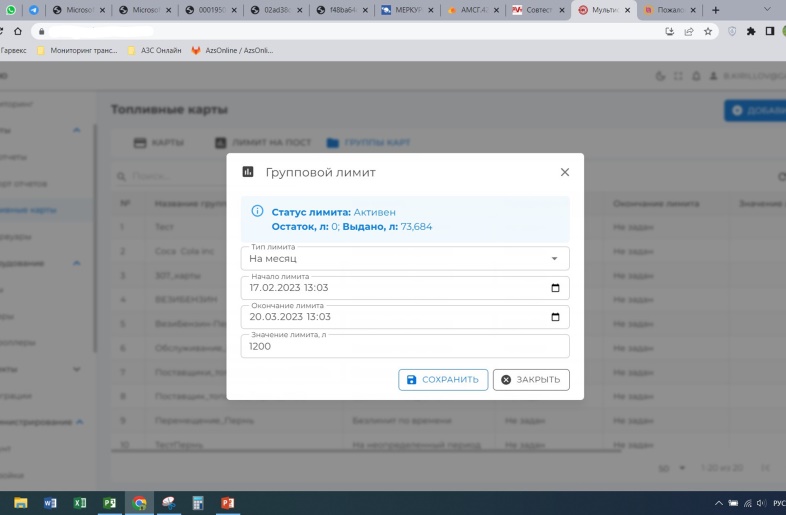The width and height of the screenshot is (786, 515).
Task: Open calendar picker for Начало лимита
Action: coord(555,288)
